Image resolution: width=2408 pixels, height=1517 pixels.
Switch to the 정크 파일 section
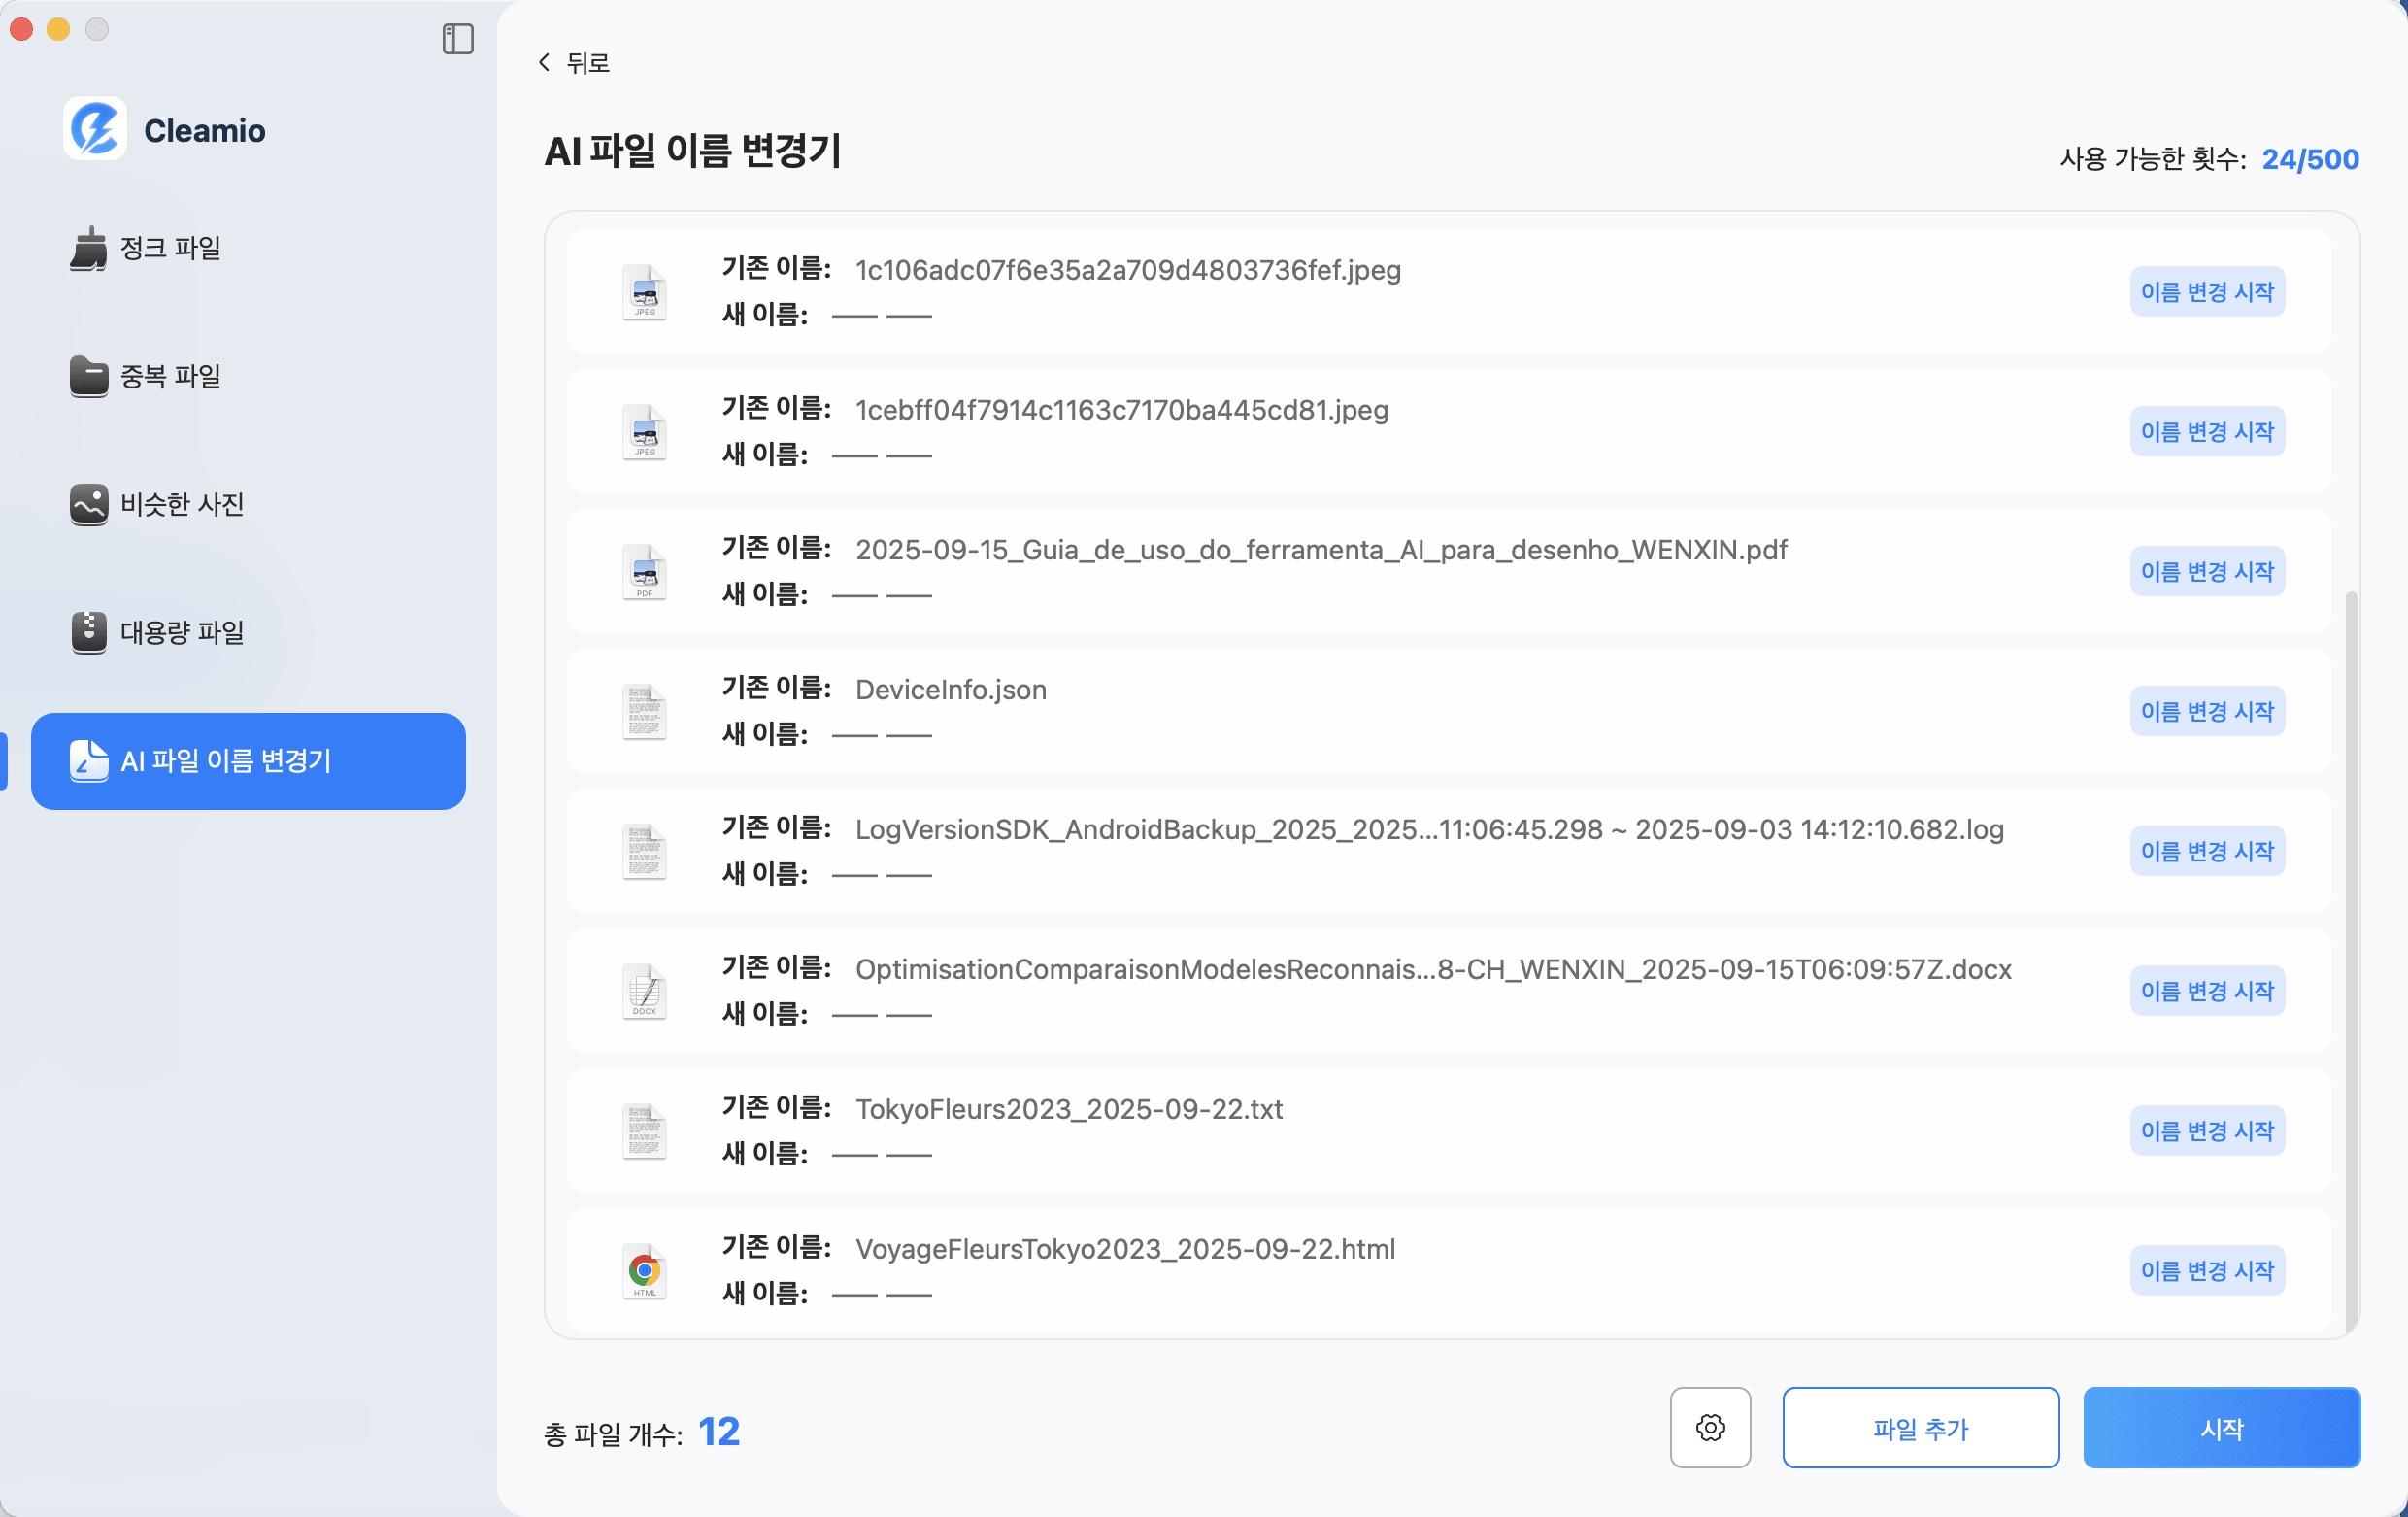coord(170,249)
